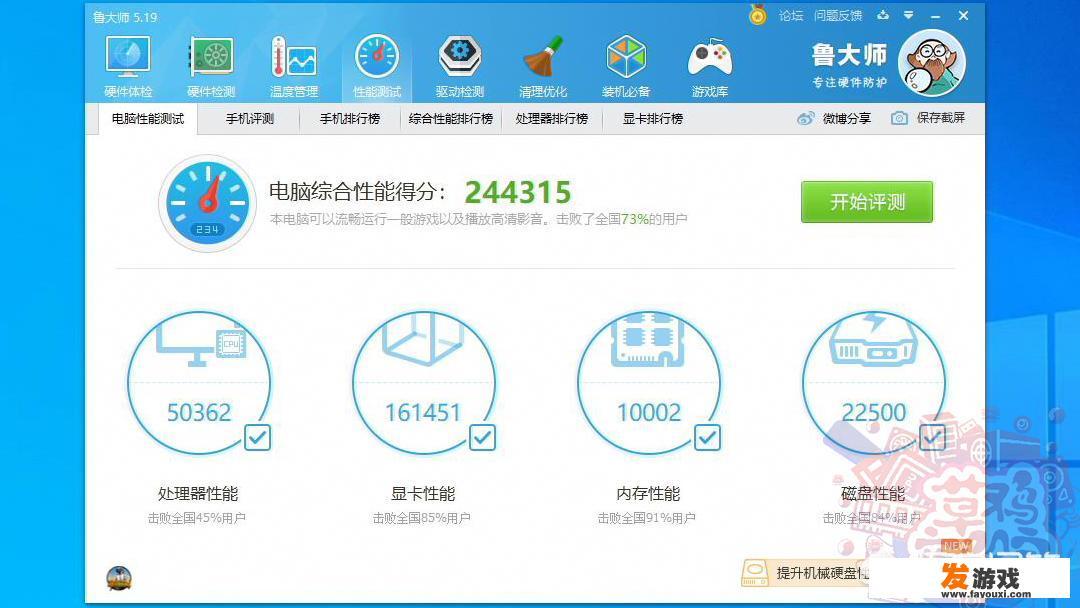Click the green 73% ranking text
Image resolution: width=1080 pixels, height=608 pixels.
click(634, 219)
